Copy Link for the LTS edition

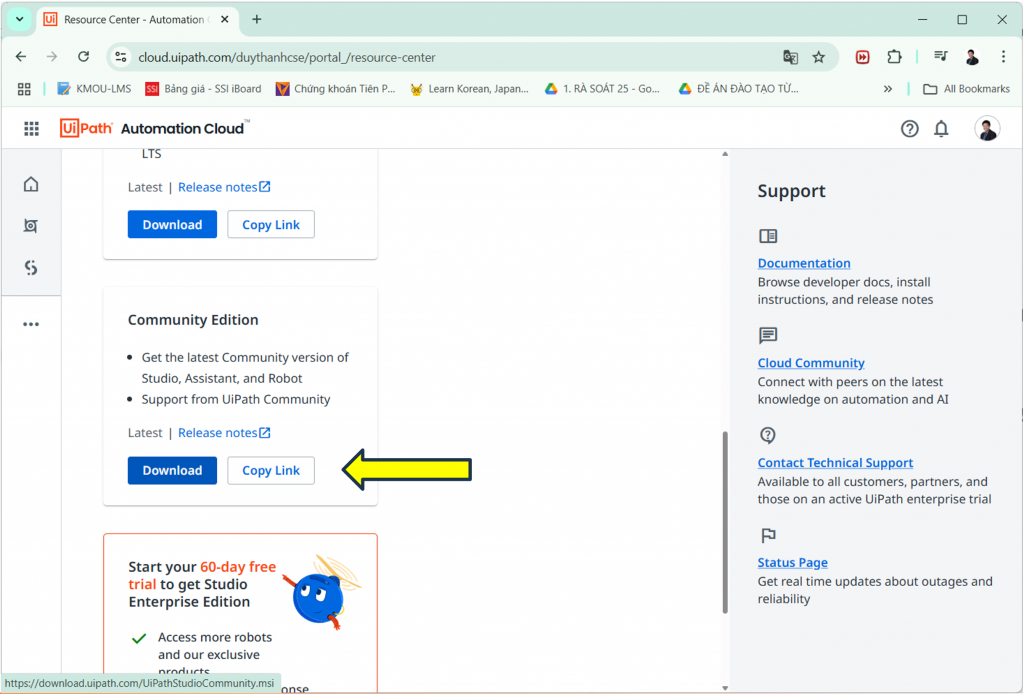coord(271,225)
